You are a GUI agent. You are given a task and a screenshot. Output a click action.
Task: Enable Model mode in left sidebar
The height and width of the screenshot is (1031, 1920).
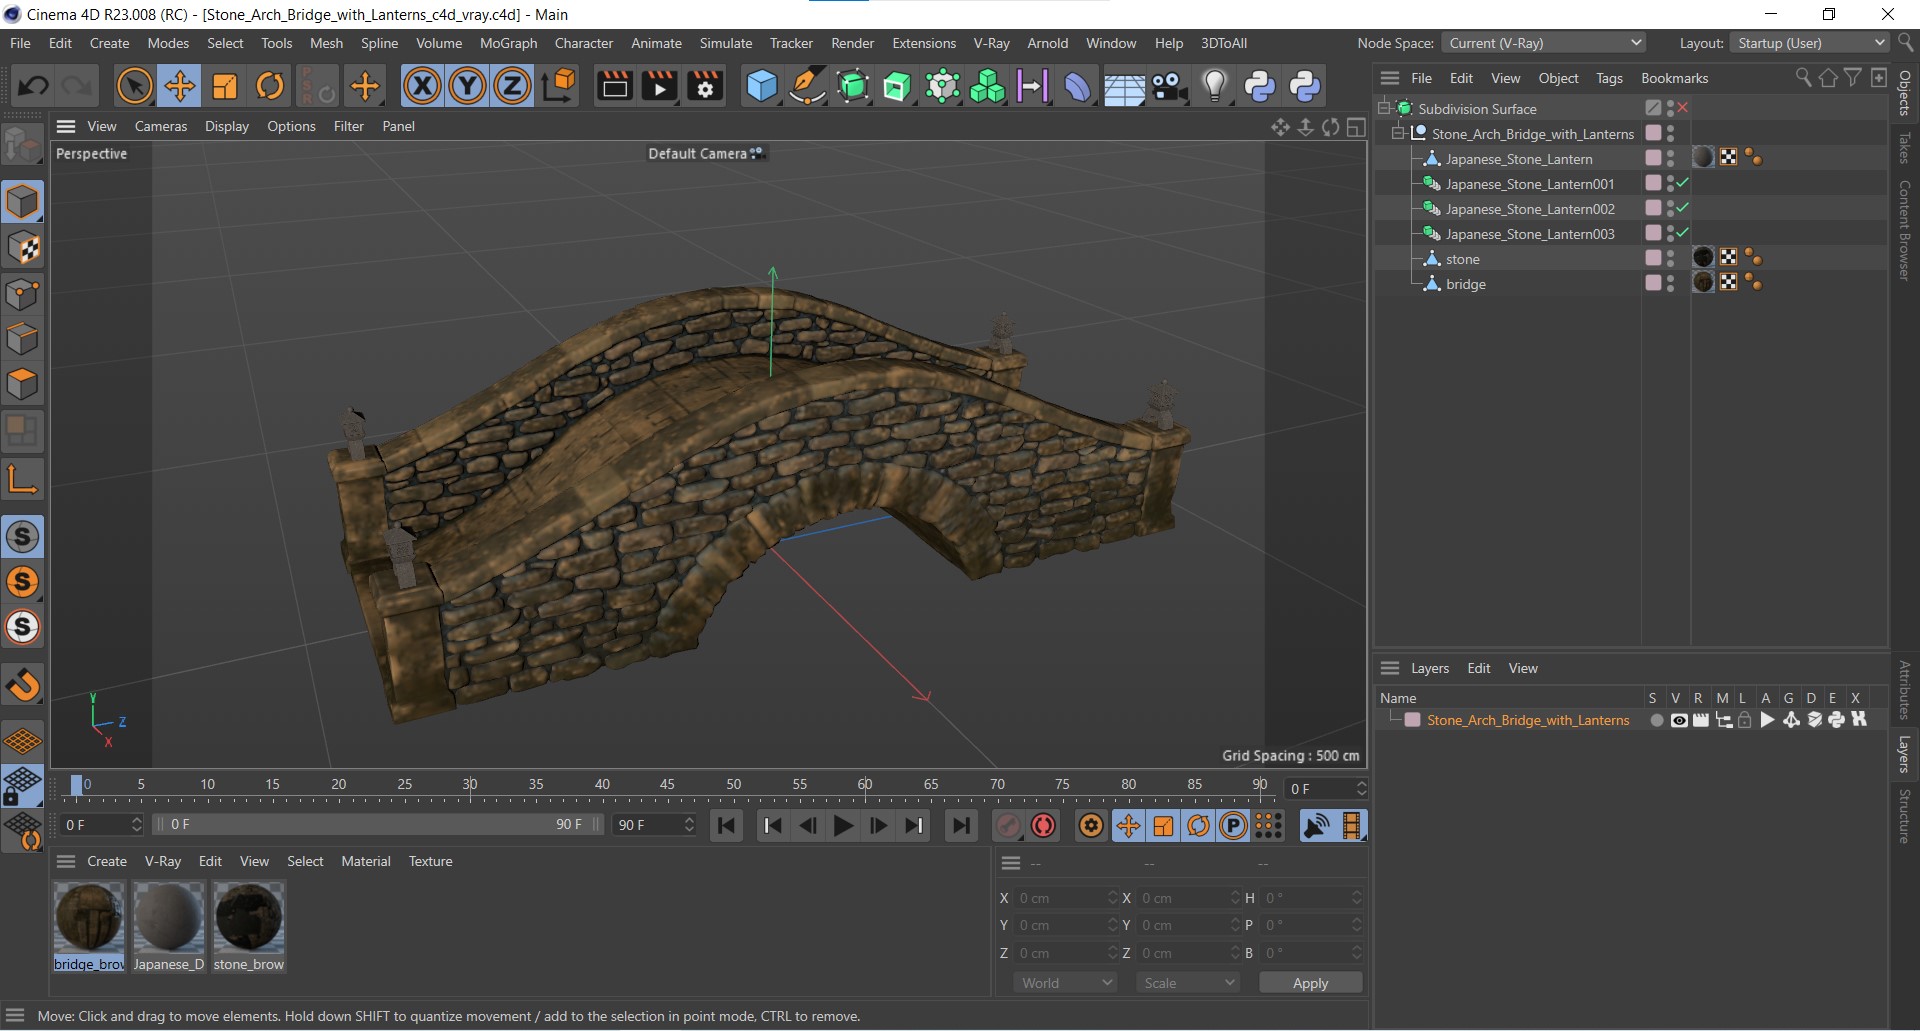22,202
